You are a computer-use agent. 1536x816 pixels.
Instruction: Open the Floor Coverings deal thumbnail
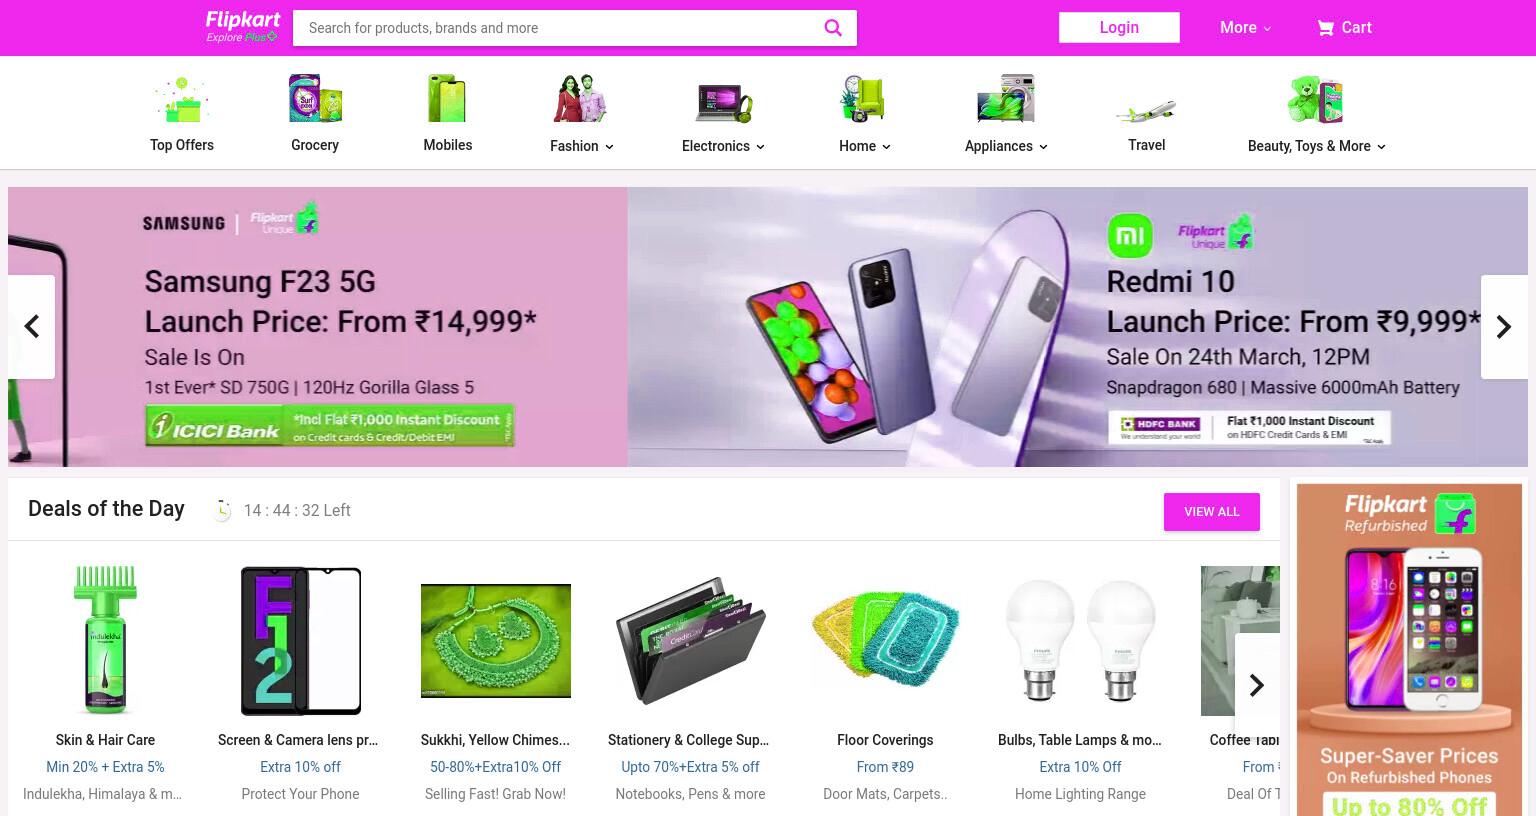point(885,641)
